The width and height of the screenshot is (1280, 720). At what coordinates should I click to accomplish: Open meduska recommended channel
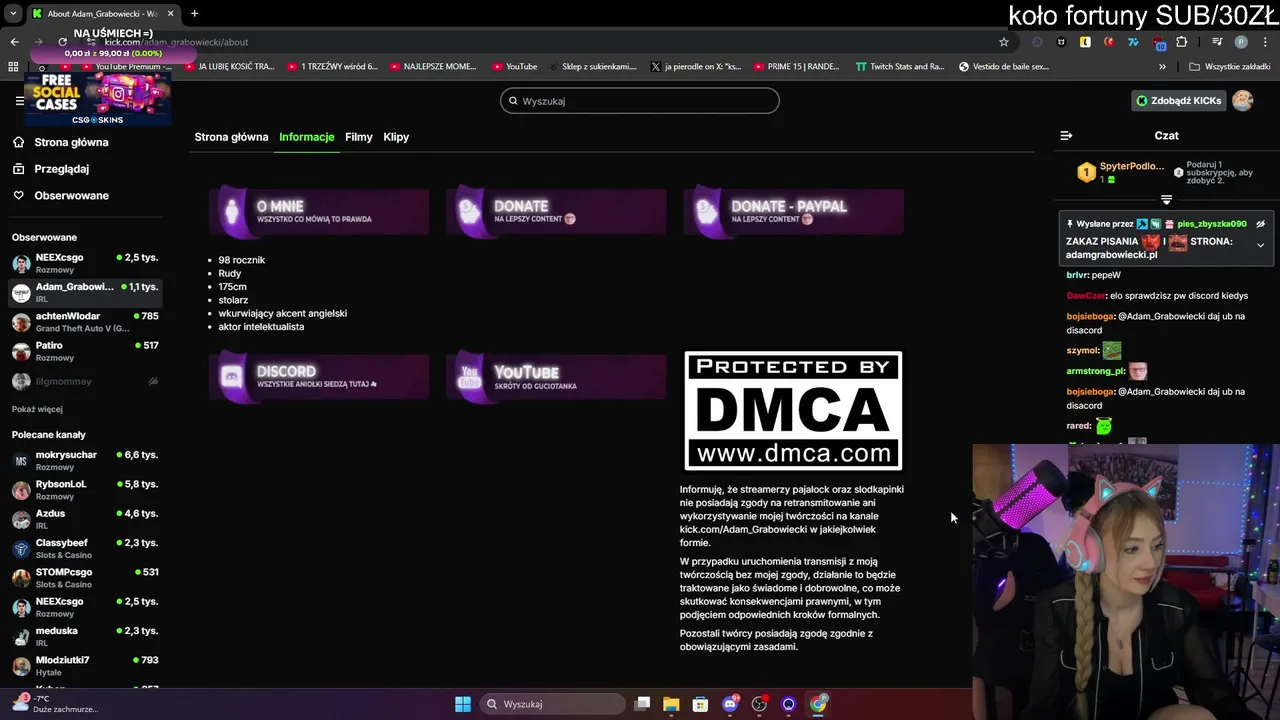[85, 637]
